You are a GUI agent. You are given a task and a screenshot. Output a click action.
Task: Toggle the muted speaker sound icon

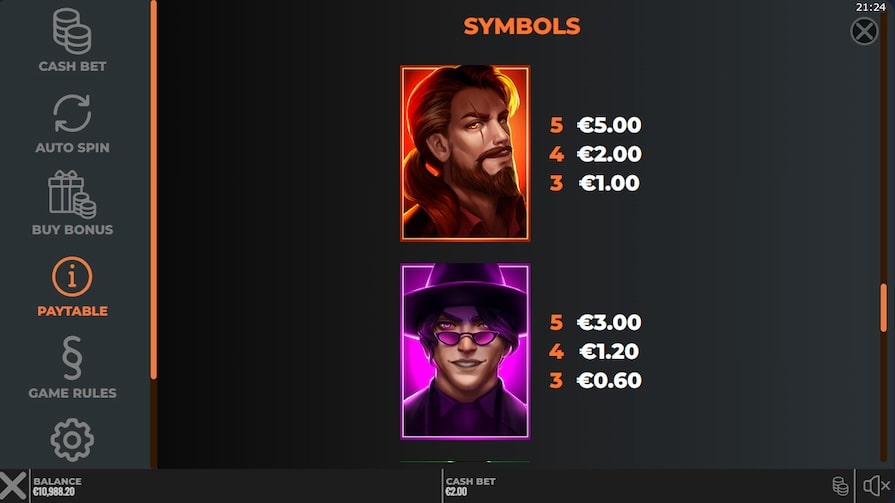pos(876,486)
